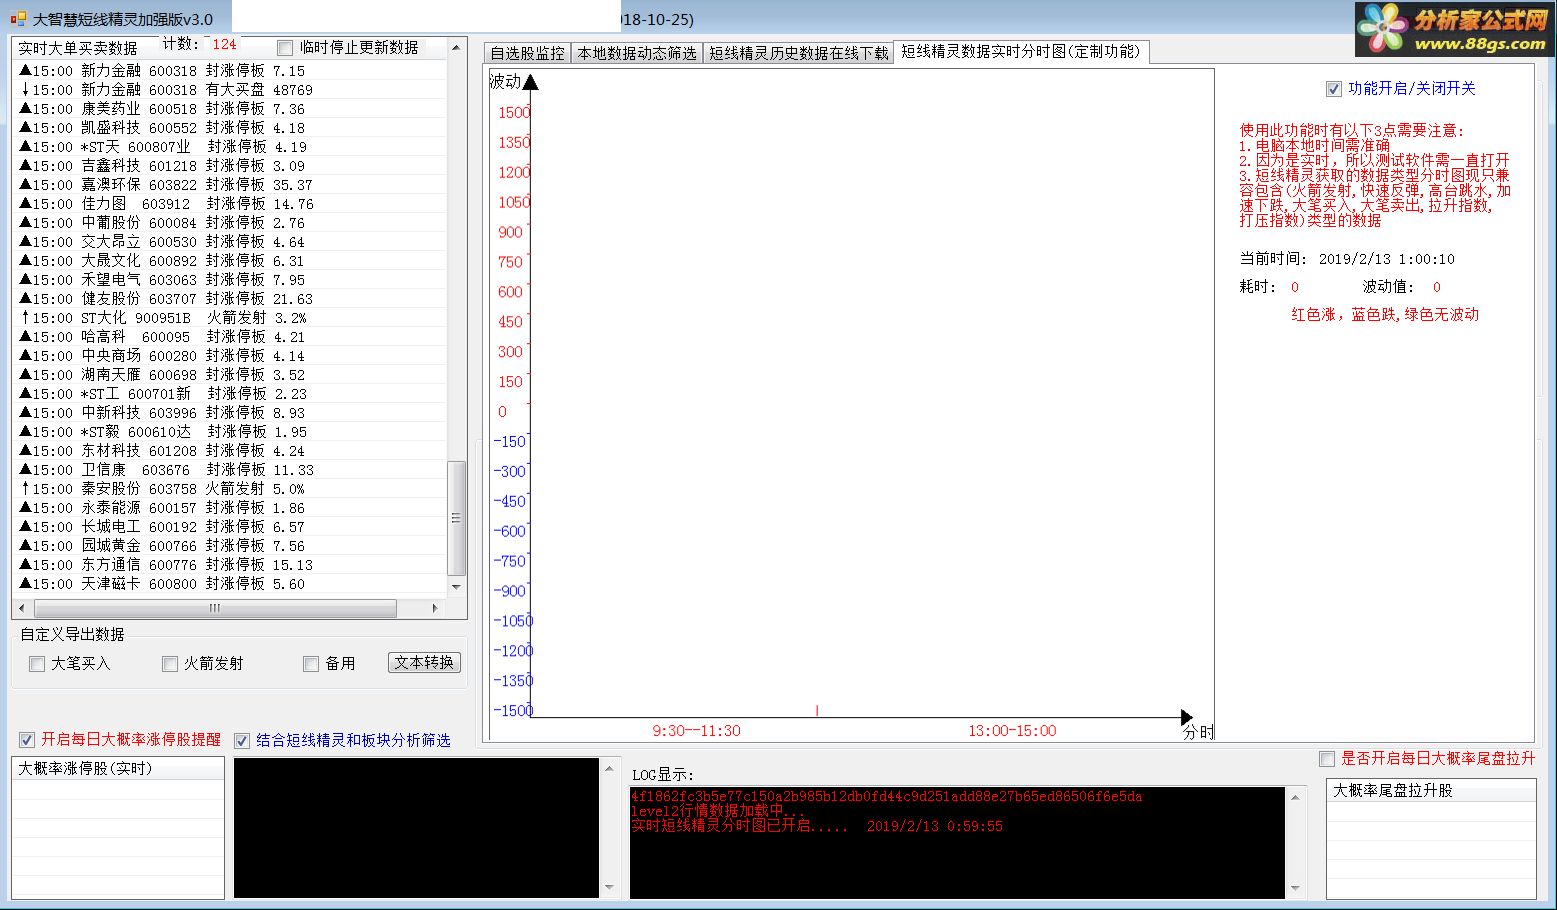
Task: Select row 新力金融 600318 封涨停板 7.15
Action: click(230, 71)
